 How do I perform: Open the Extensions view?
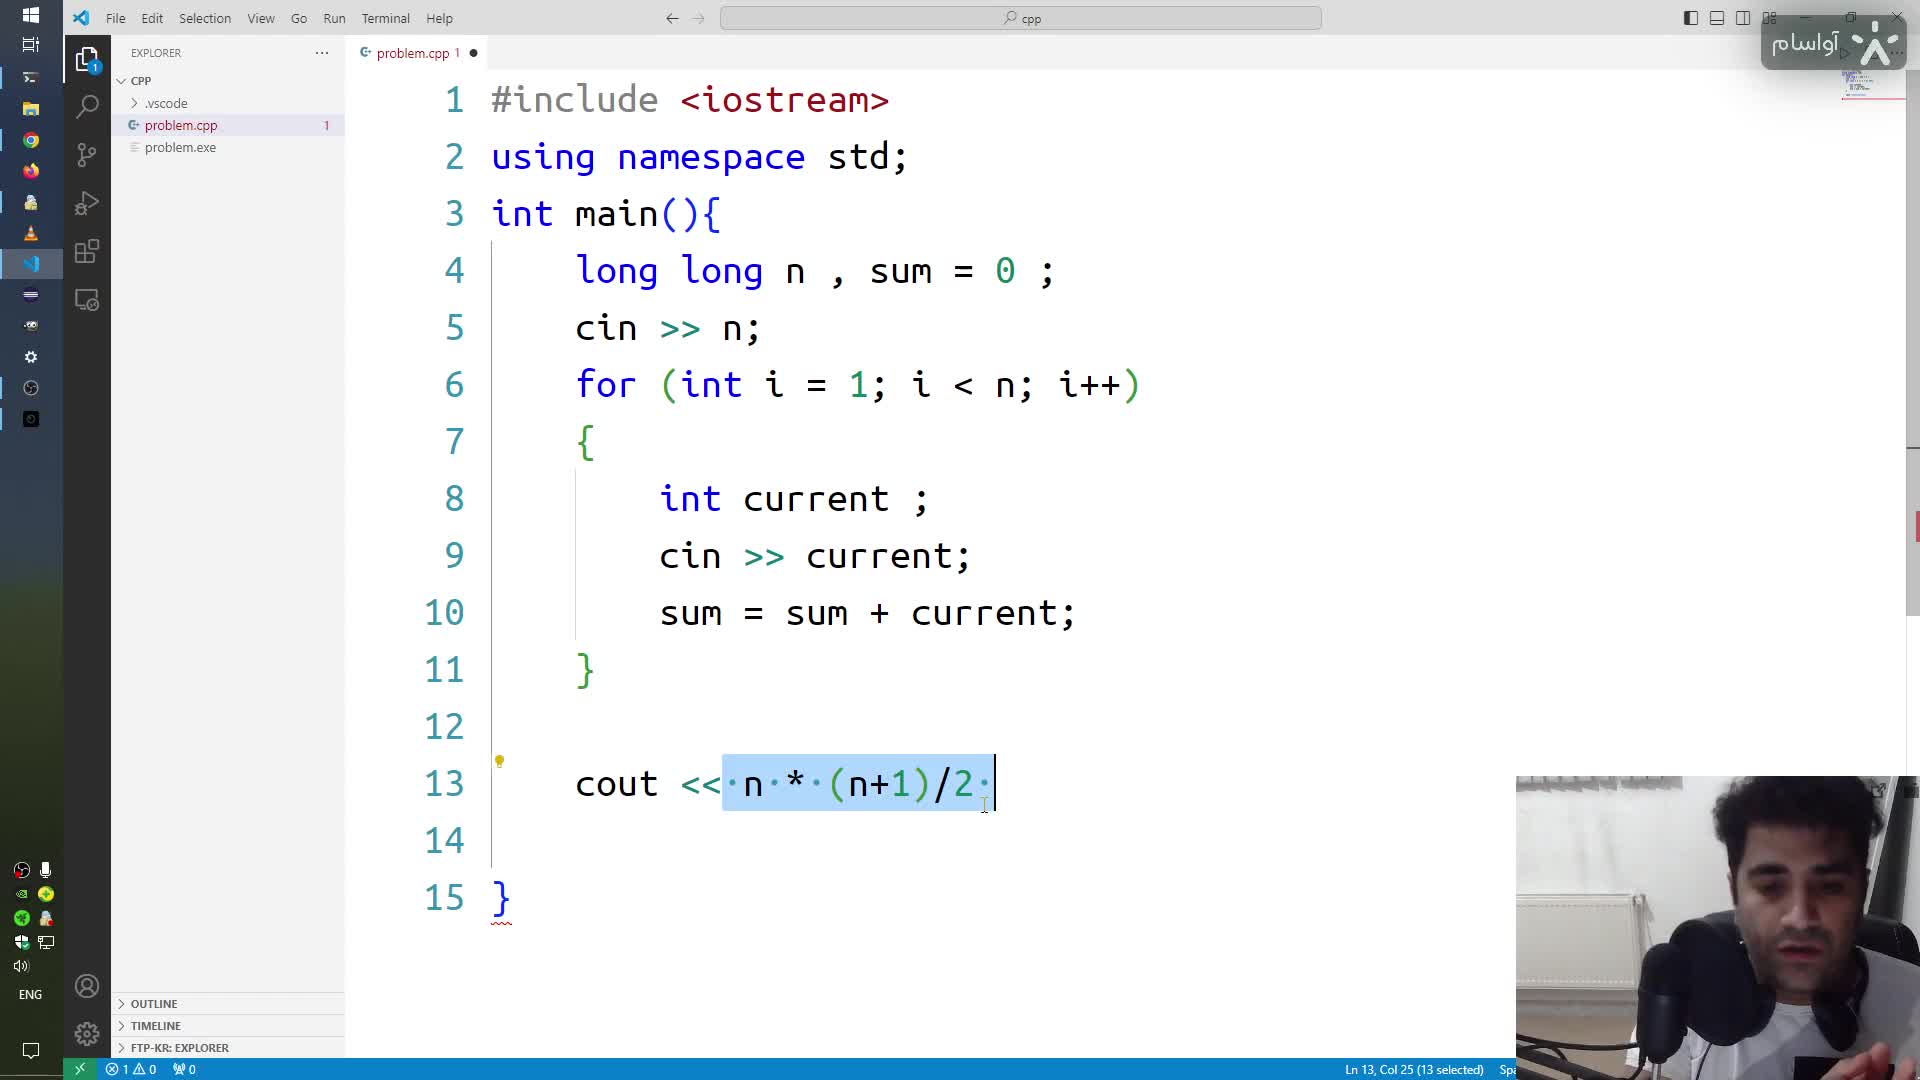point(87,251)
